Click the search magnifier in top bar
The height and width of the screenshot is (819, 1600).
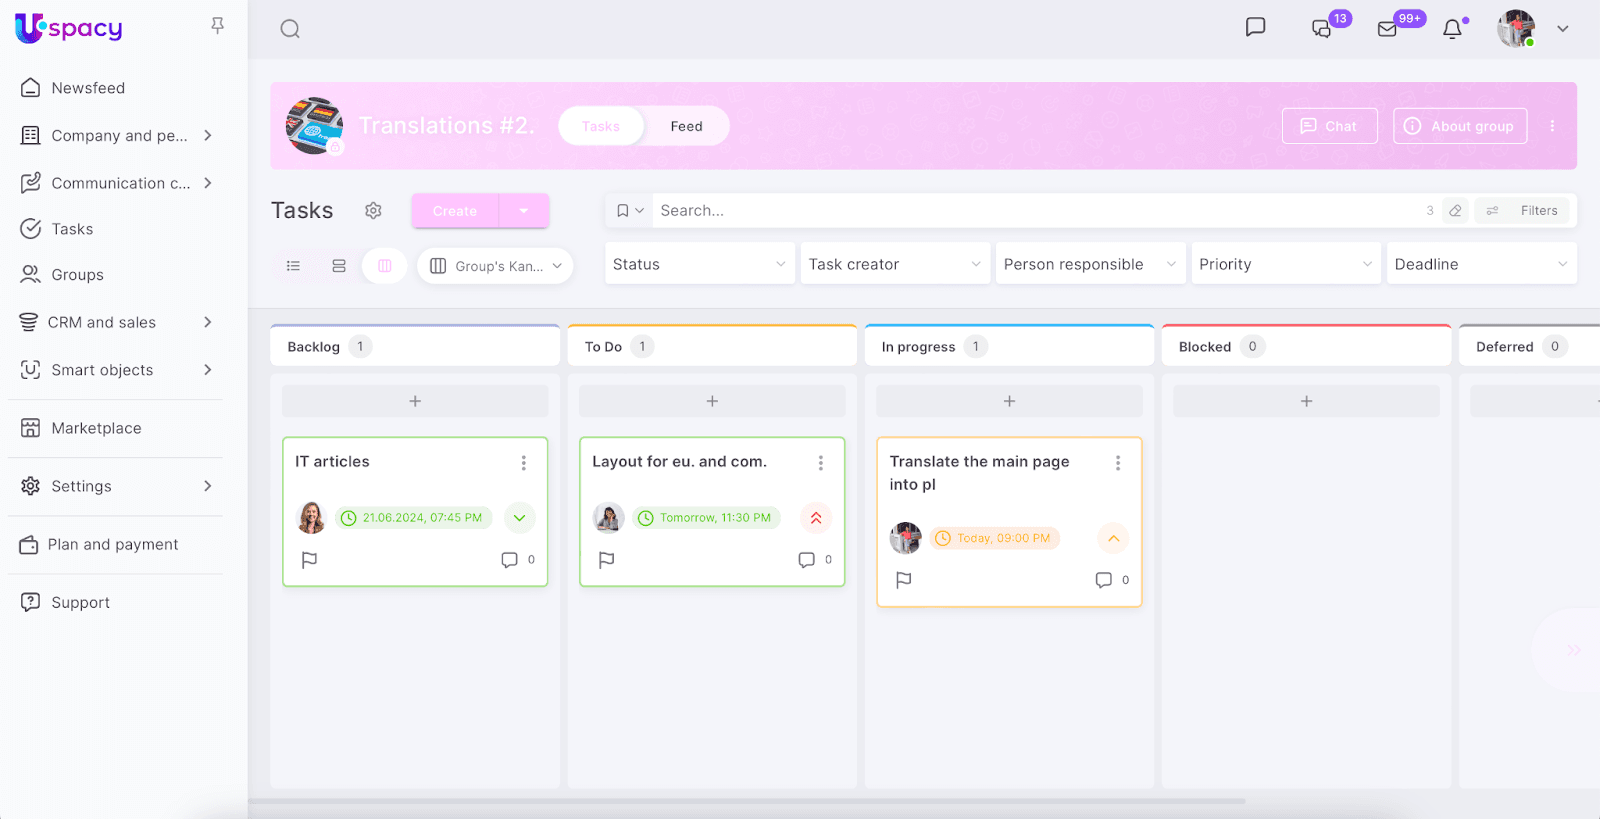coord(290,29)
